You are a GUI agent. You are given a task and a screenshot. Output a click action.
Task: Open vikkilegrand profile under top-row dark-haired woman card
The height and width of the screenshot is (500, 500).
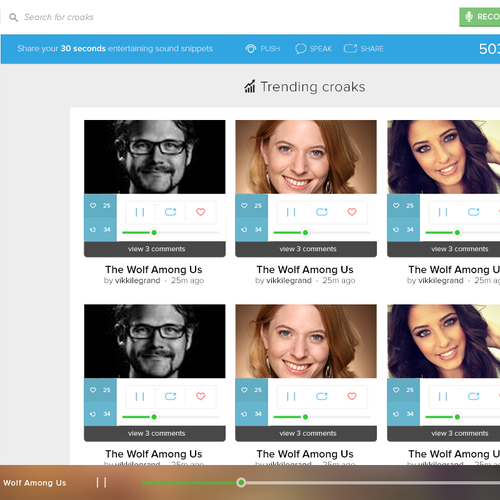(x=441, y=281)
